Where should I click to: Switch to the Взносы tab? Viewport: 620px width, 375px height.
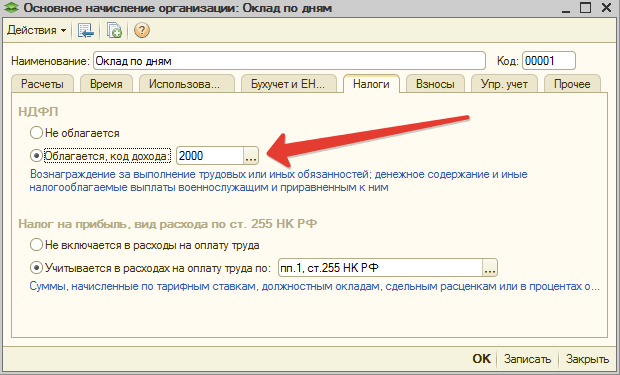[x=435, y=84]
